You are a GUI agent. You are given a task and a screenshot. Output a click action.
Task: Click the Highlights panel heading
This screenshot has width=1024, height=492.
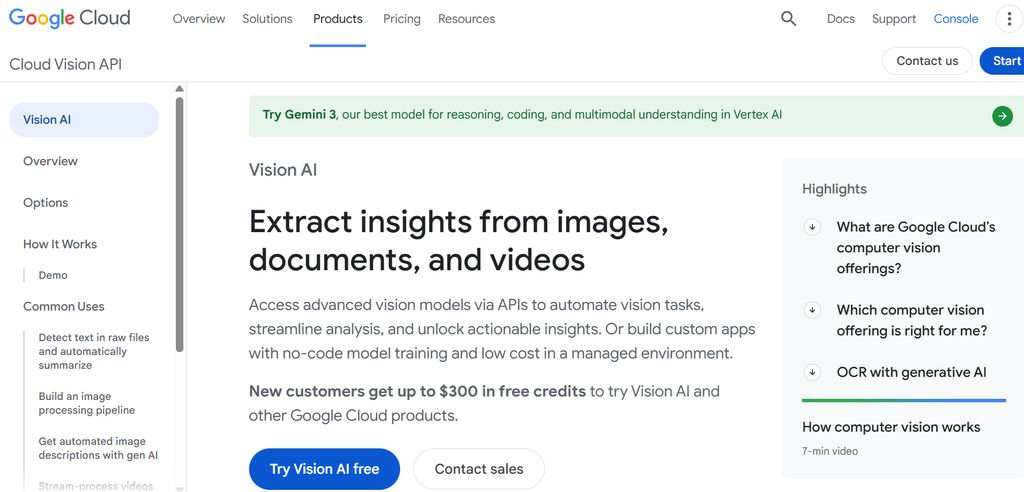coord(834,189)
